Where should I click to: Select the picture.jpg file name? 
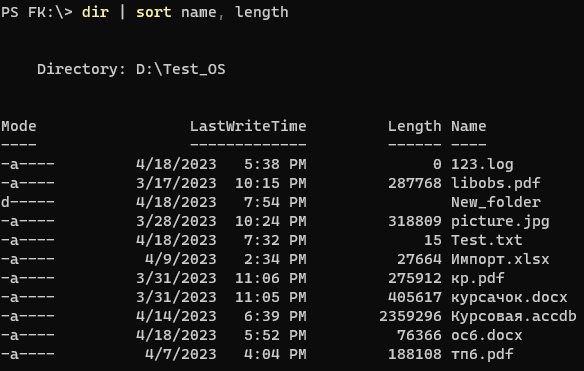(x=500, y=221)
